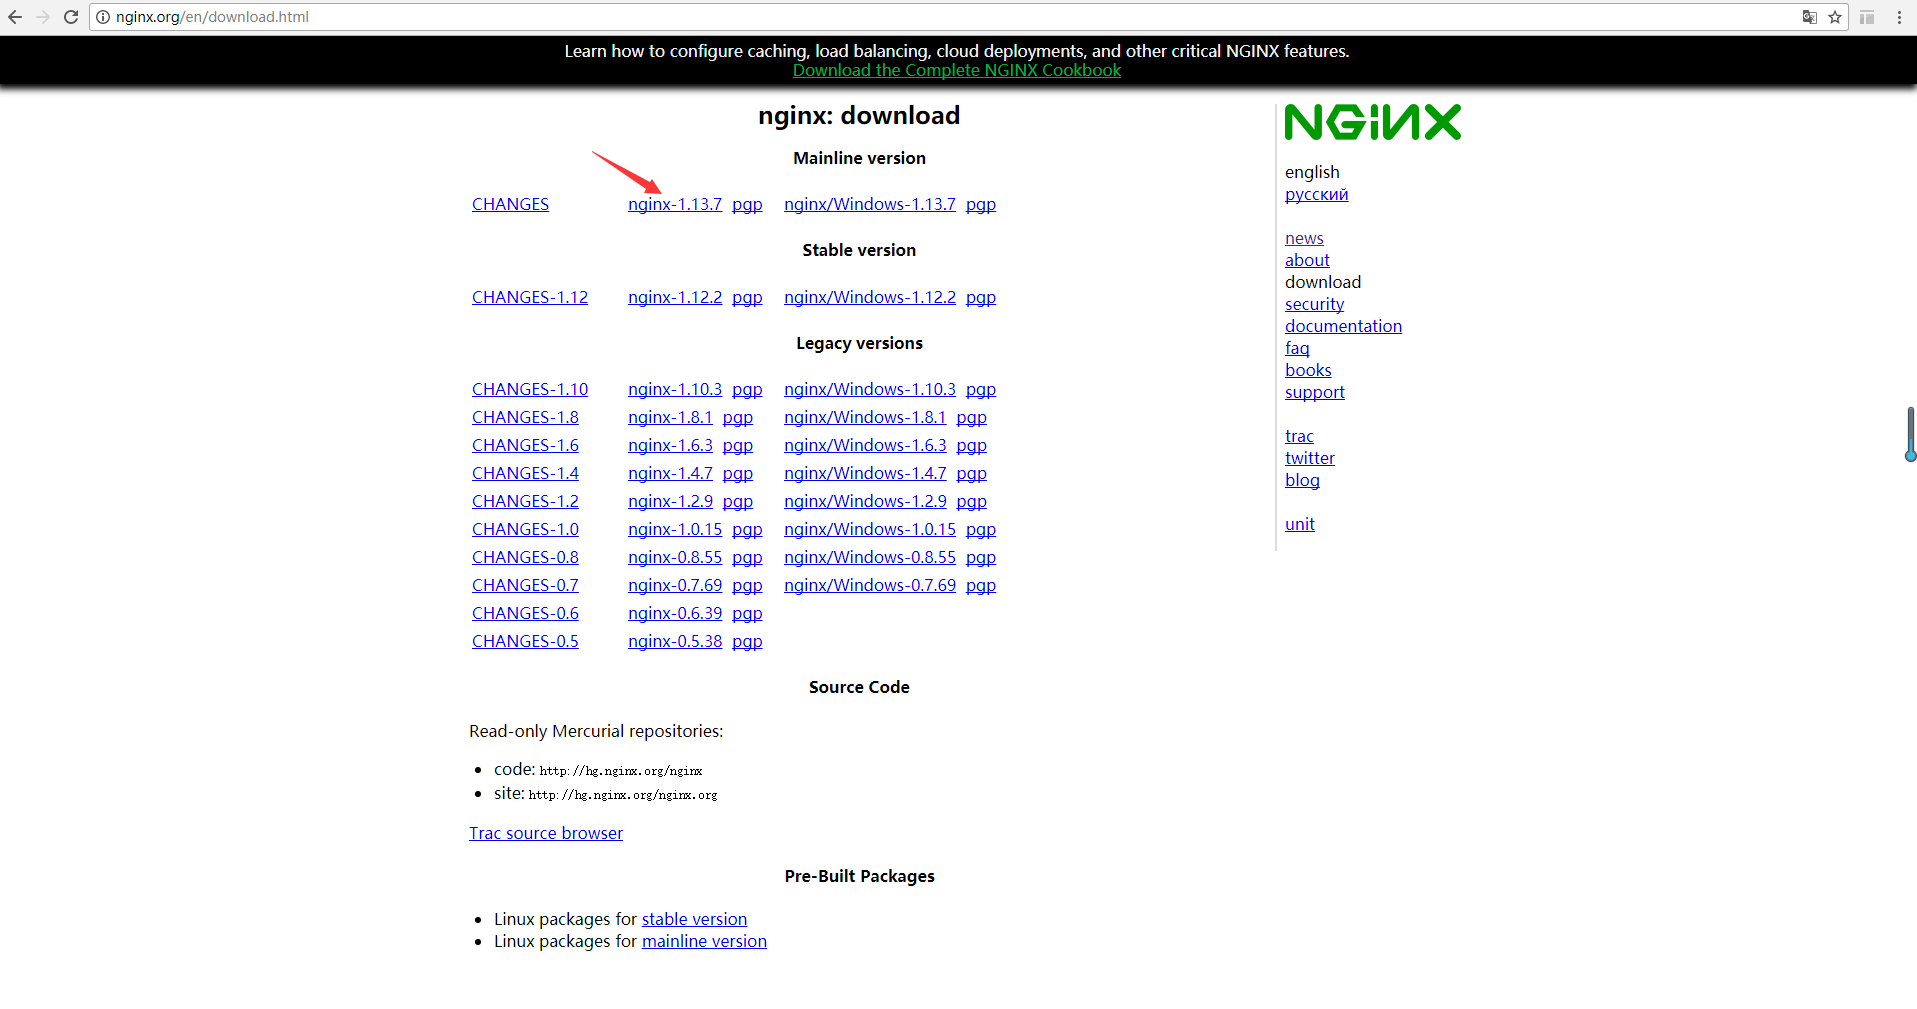The height and width of the screenshot is (1009, 1917).
Task: Open CHANGES-1.2 link
Action: 525,501
